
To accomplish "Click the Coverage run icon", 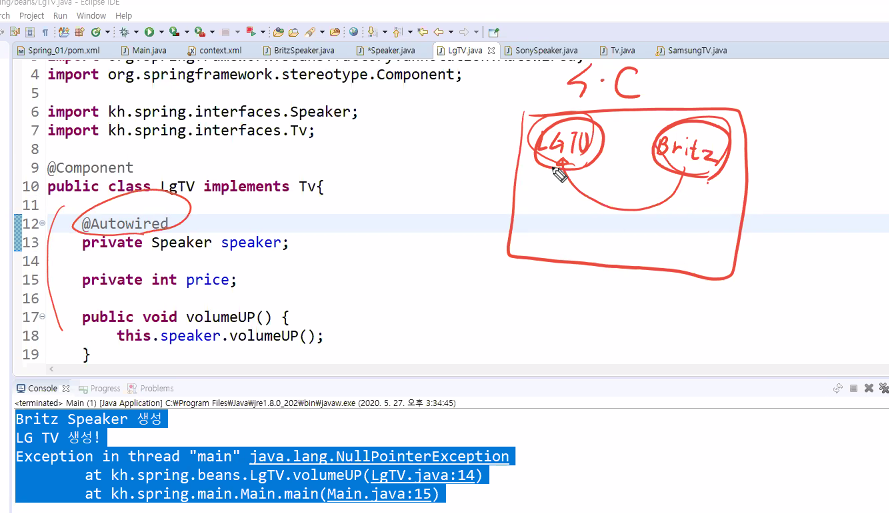I will 174,32.
